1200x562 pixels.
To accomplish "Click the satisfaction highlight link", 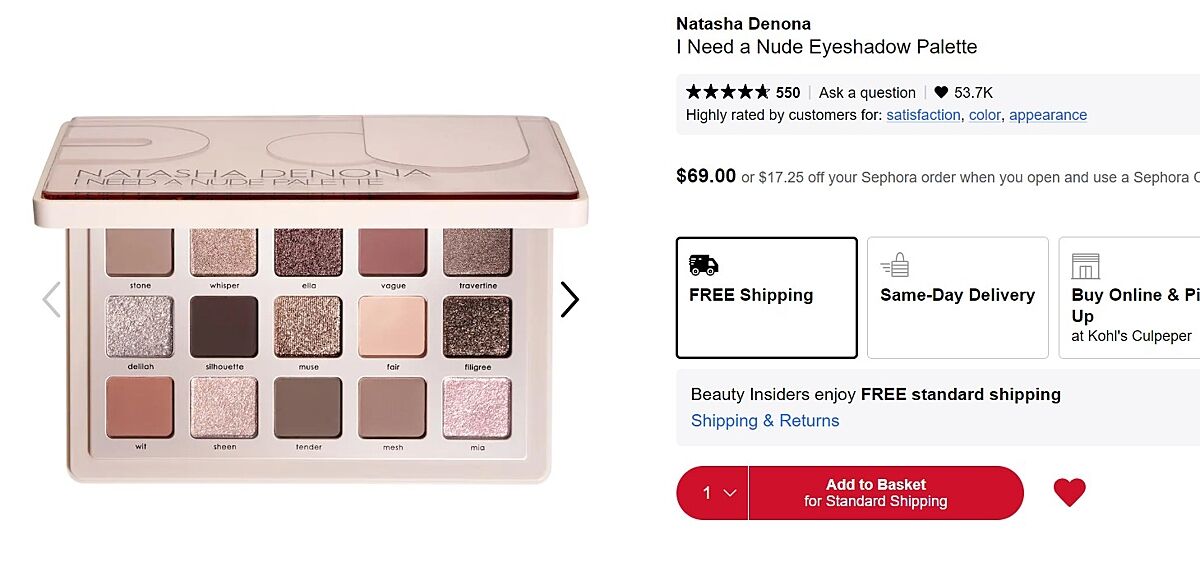I will point(923,115).
